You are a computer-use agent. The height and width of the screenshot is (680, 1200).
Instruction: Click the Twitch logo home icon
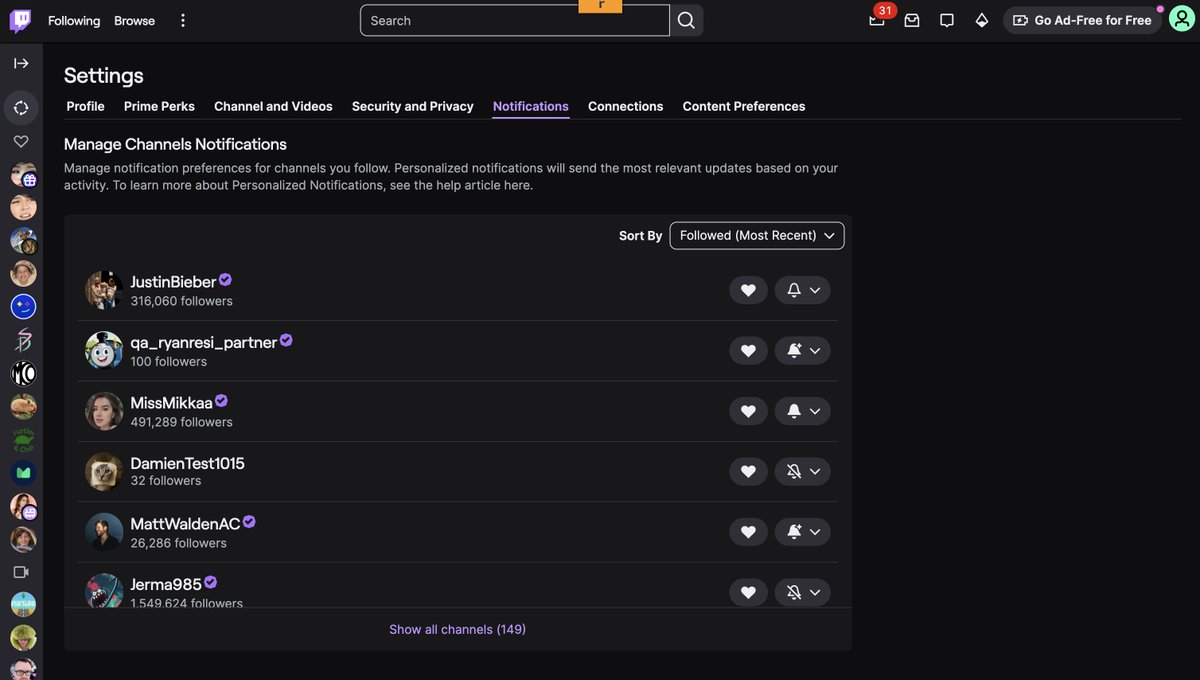pos(20,20)
